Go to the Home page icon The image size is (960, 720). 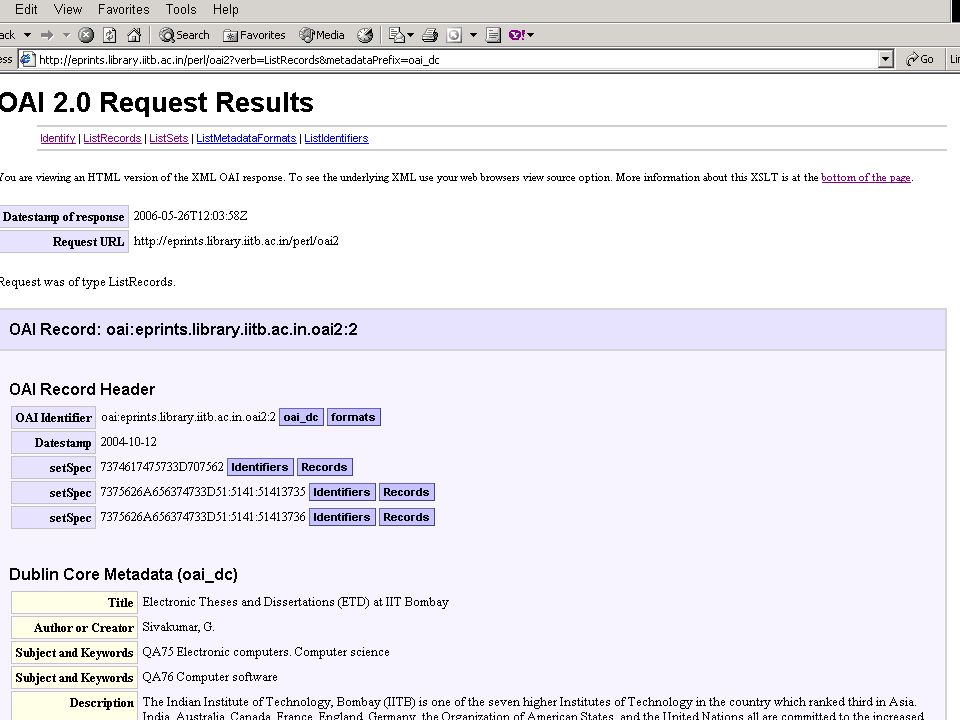click(133, 35)
